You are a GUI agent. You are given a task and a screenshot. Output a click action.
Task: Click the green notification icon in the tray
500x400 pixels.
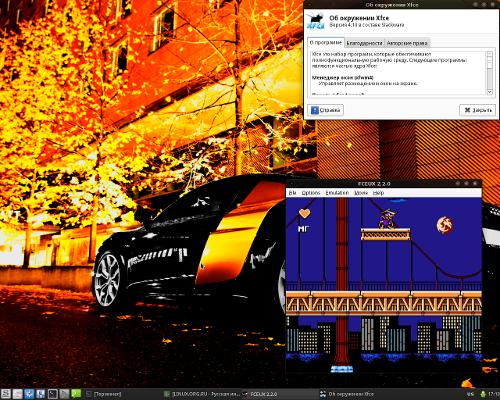[x=483, y=394]
